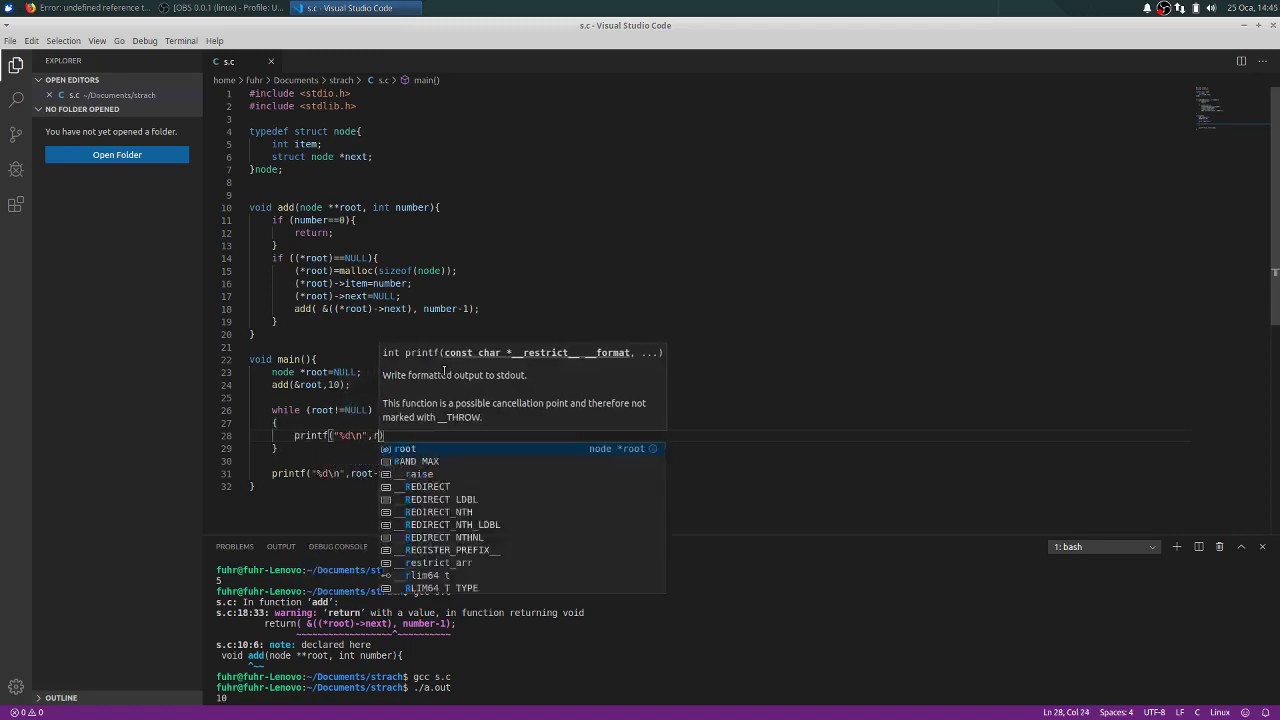Open the '1: bash' terminal selector dropdown
This screenshot has width=1280, height=720.
1104,547
